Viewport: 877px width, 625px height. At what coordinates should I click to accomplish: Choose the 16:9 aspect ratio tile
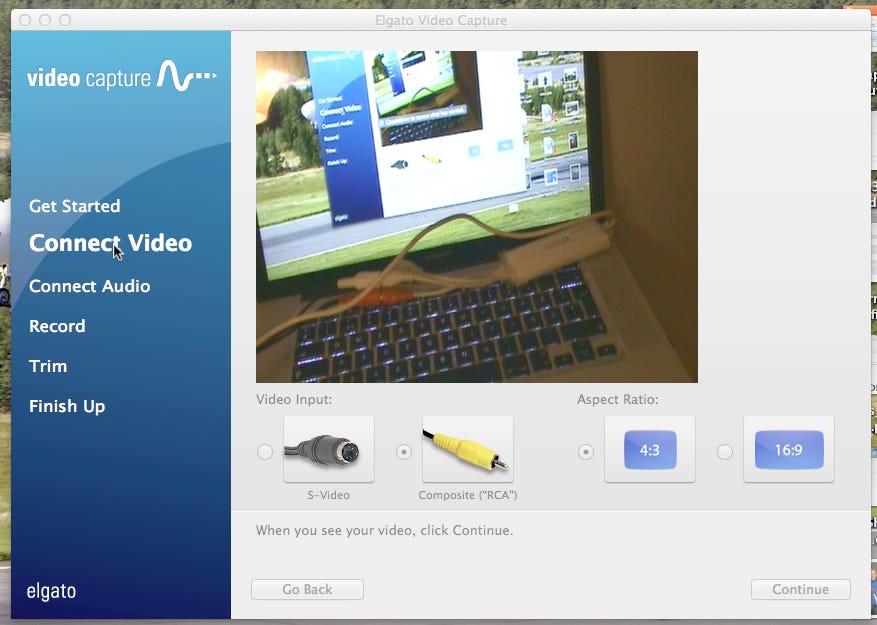[x=789, y=449]
